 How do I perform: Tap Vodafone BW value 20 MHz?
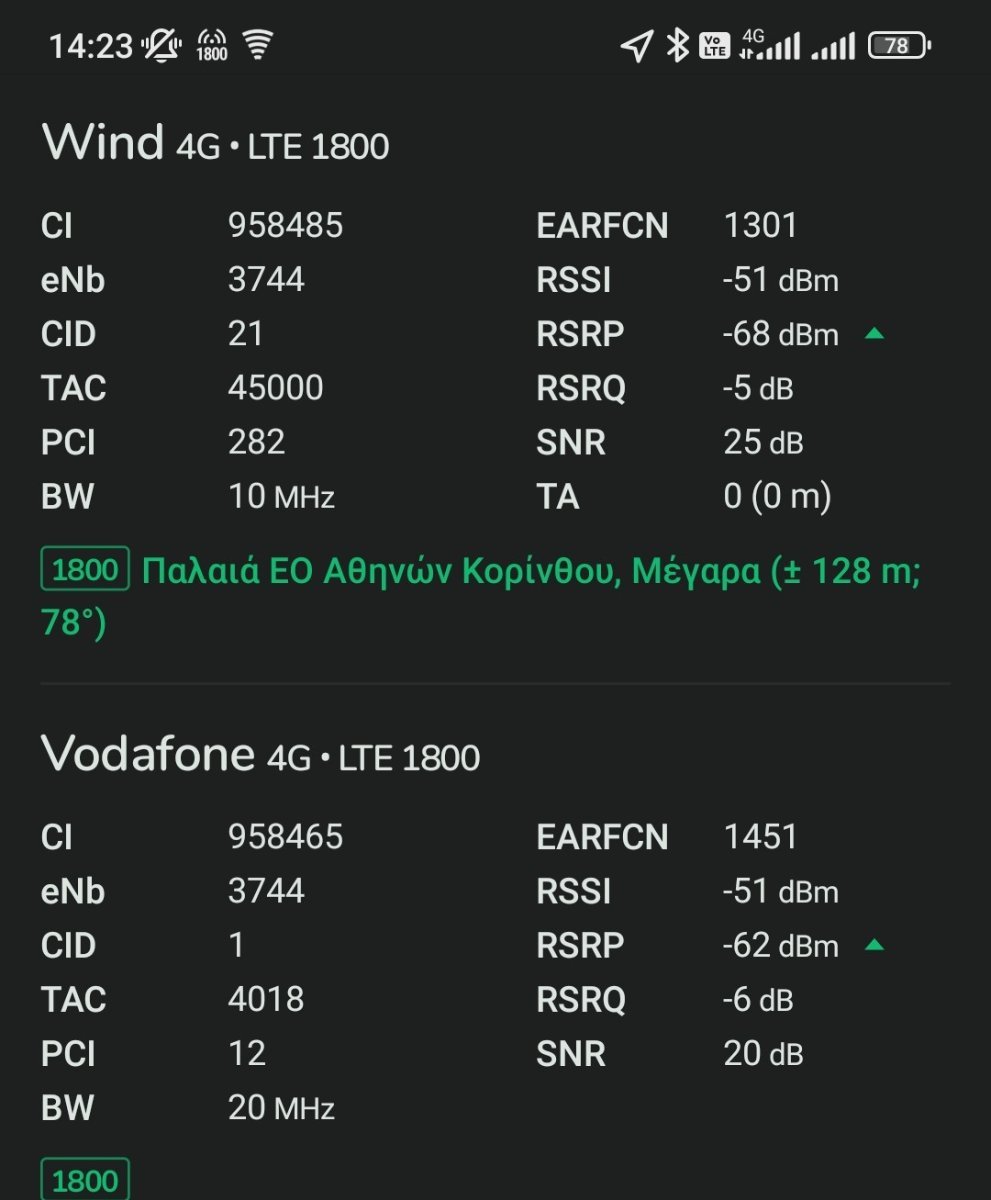pyautogui.click(x=281, y=1107)
